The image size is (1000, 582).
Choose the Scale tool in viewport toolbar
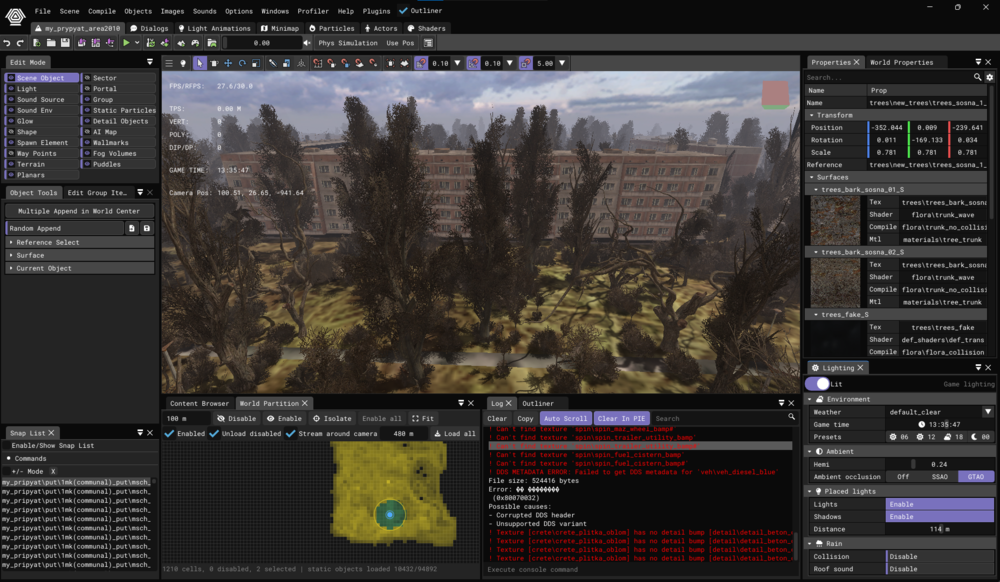tap(256, 63)
